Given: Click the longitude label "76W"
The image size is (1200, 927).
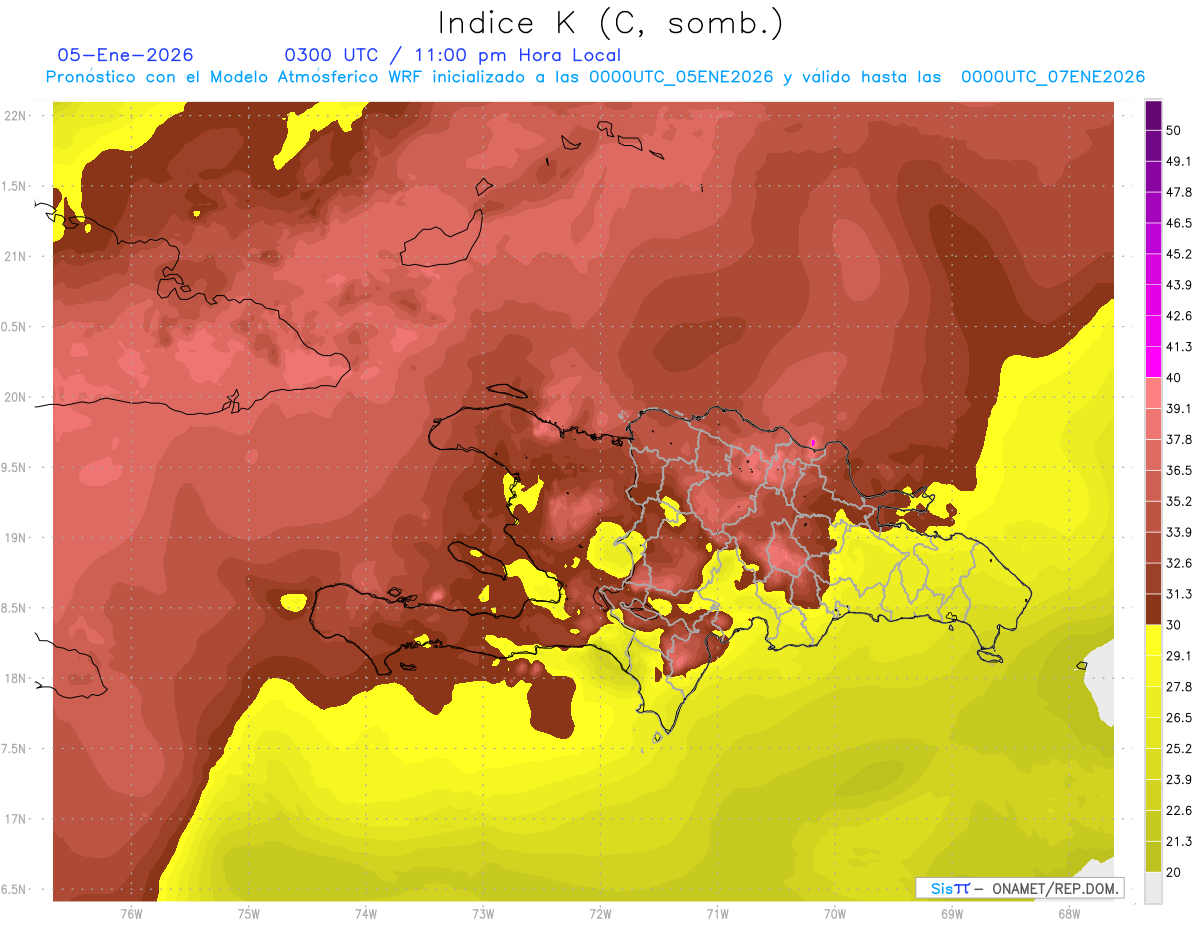Looking at the screenshot, I should (131, 914).
